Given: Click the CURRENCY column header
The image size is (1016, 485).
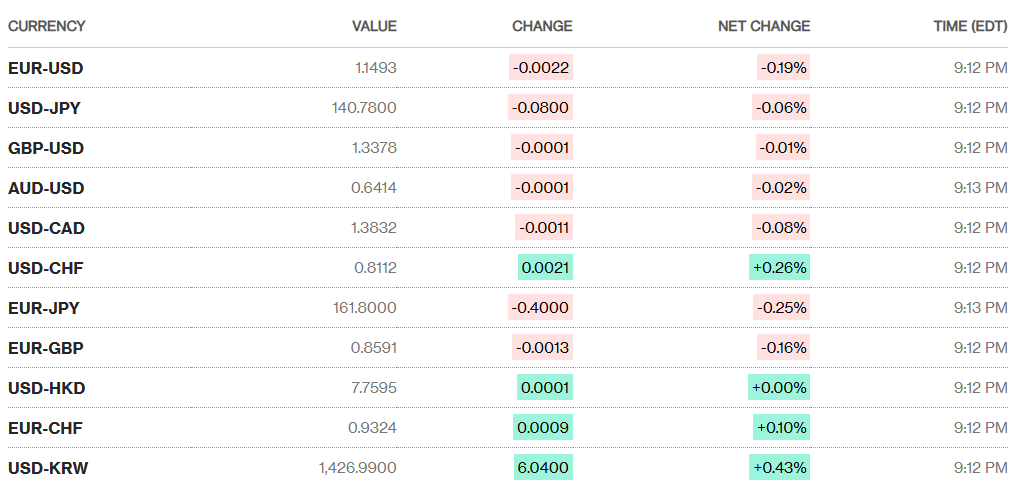Looking at the screenshot, I should click(47, 26).
